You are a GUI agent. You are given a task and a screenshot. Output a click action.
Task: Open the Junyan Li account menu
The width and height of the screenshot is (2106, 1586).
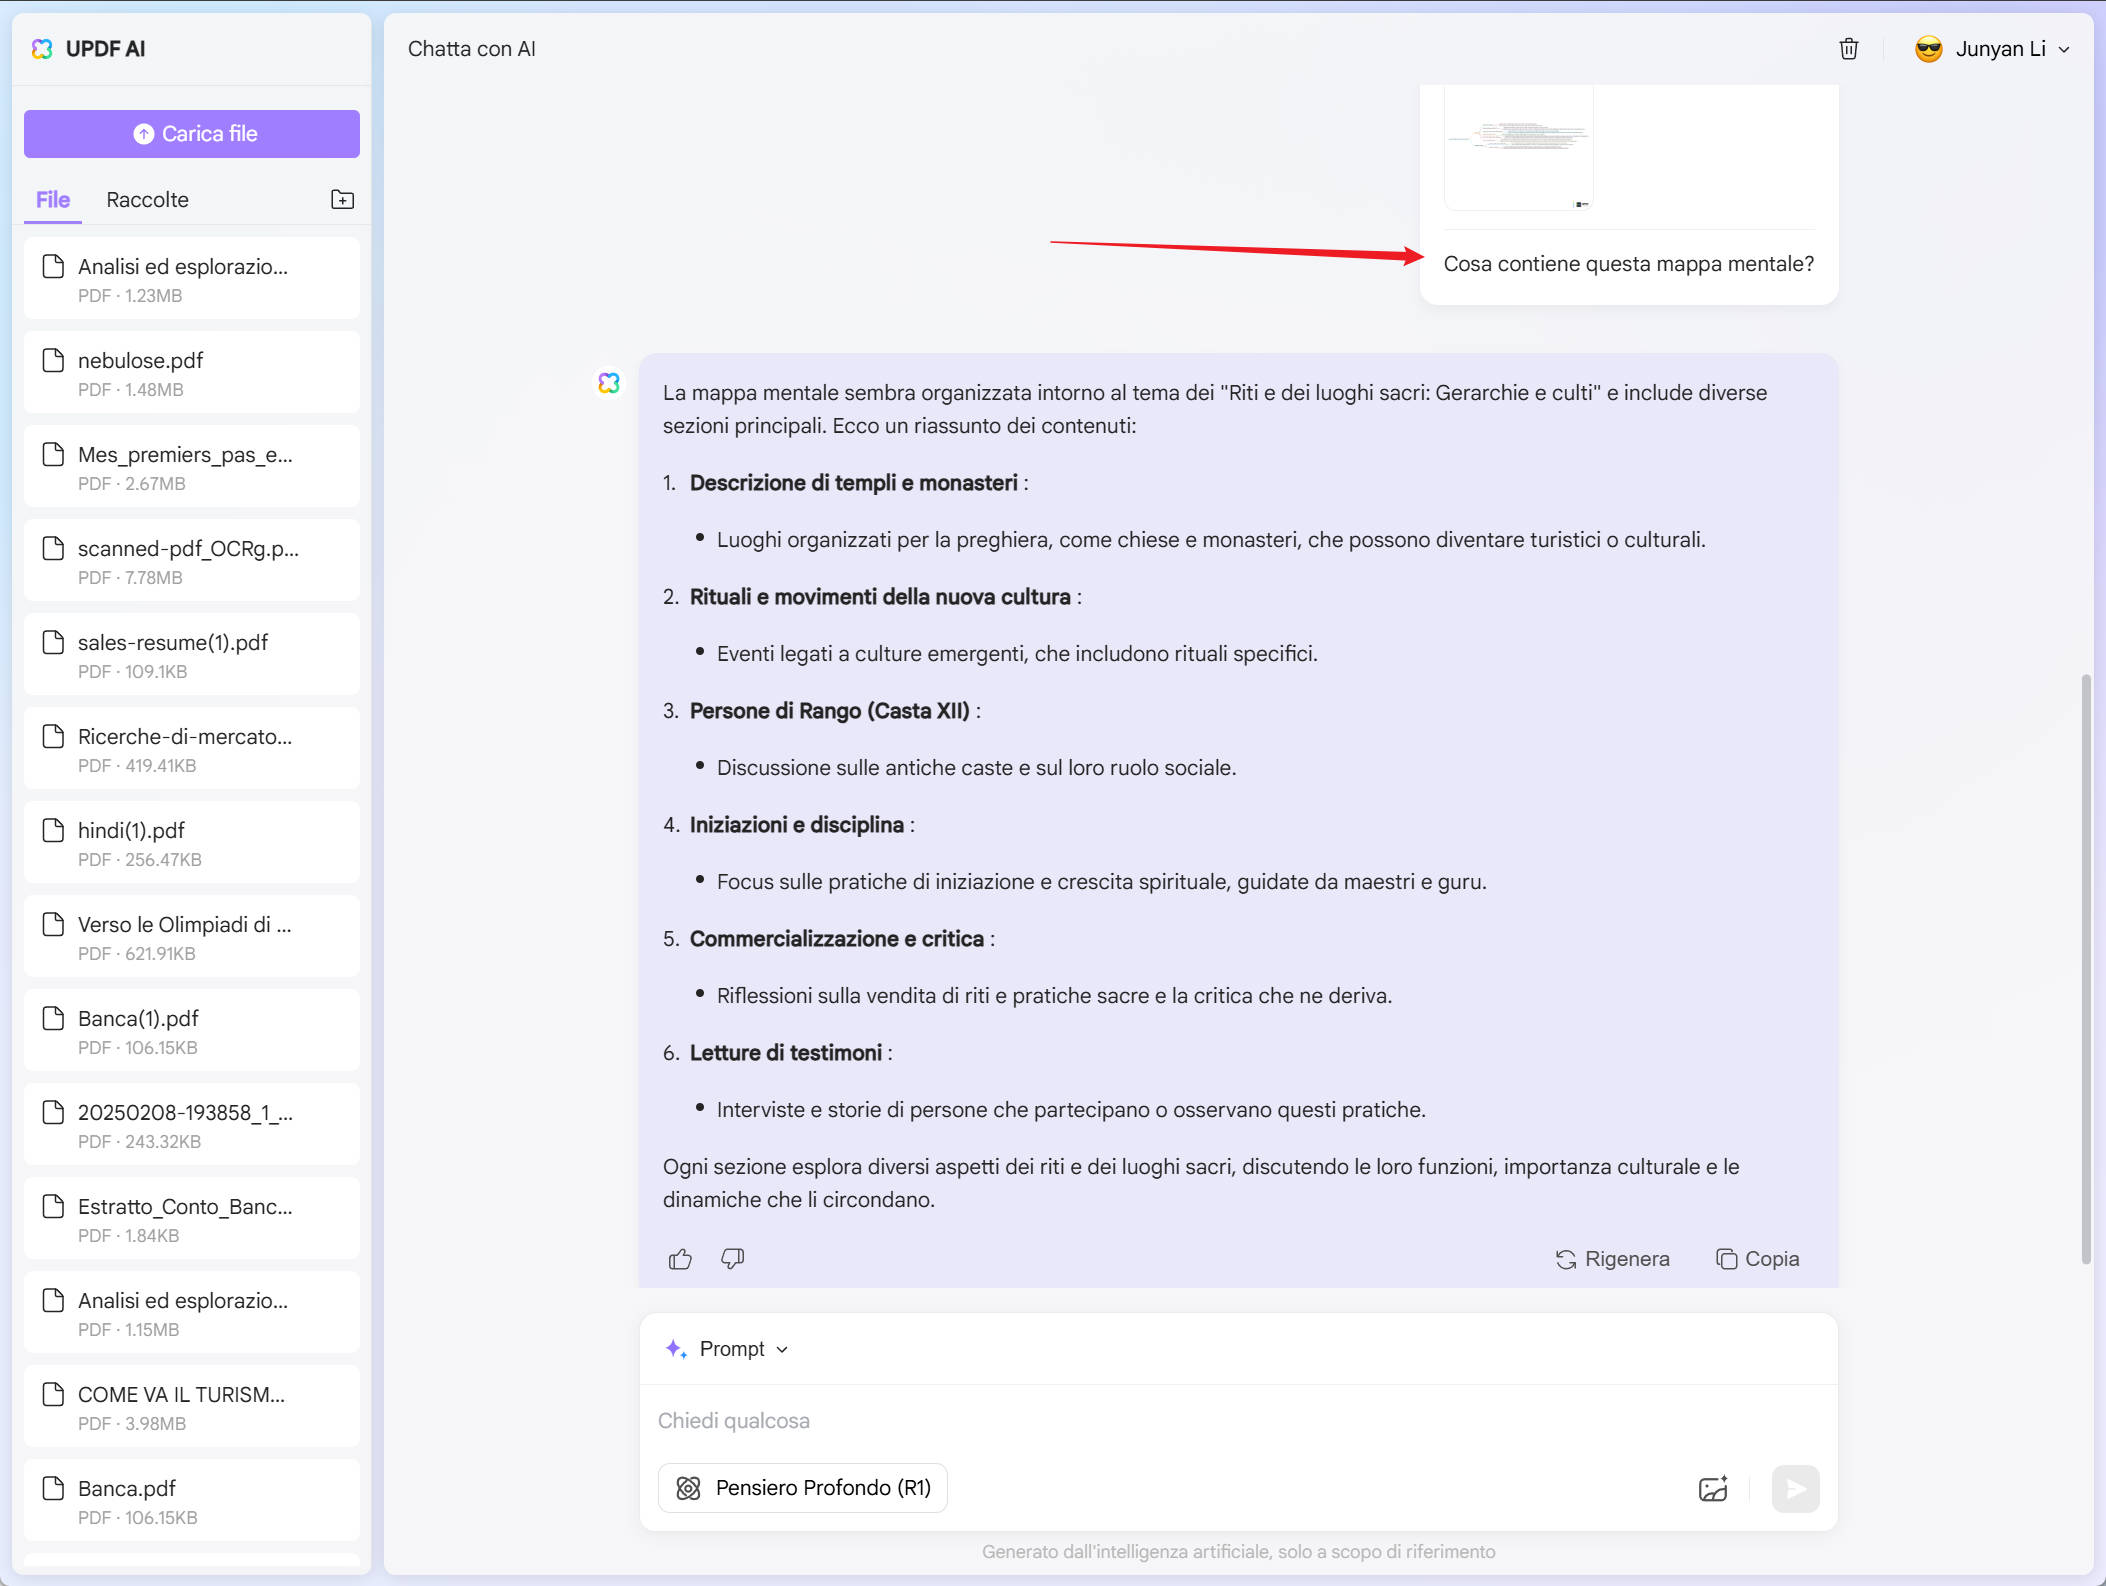pos(1991,49)
